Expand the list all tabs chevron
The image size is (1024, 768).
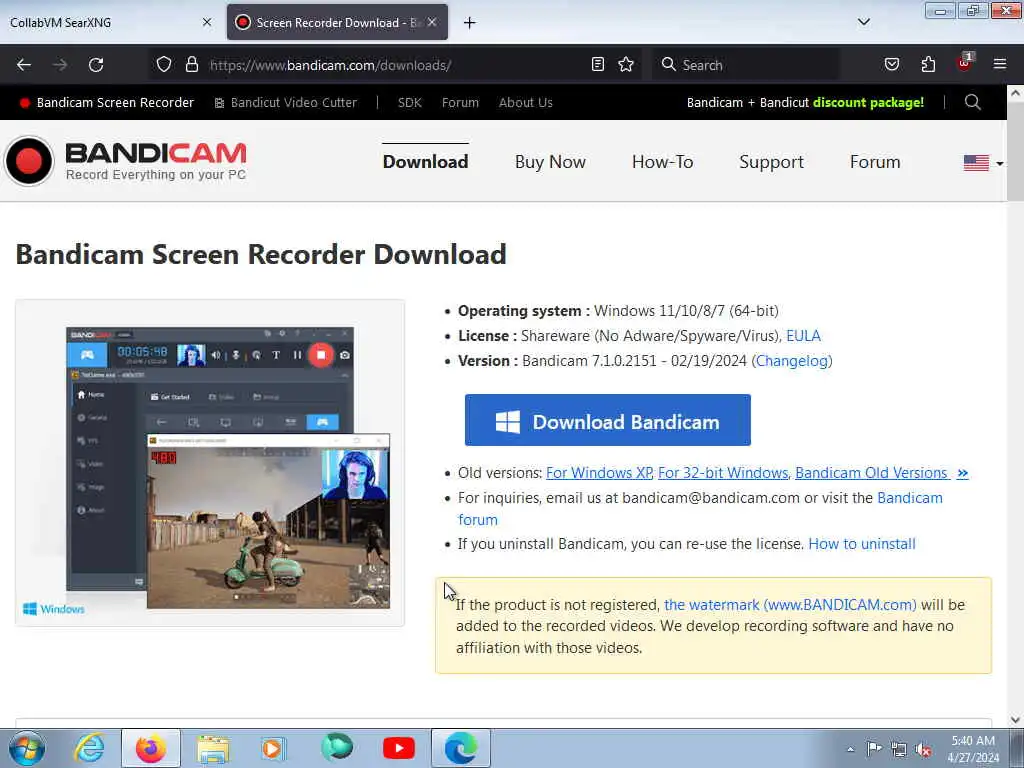tap(863, 22)
